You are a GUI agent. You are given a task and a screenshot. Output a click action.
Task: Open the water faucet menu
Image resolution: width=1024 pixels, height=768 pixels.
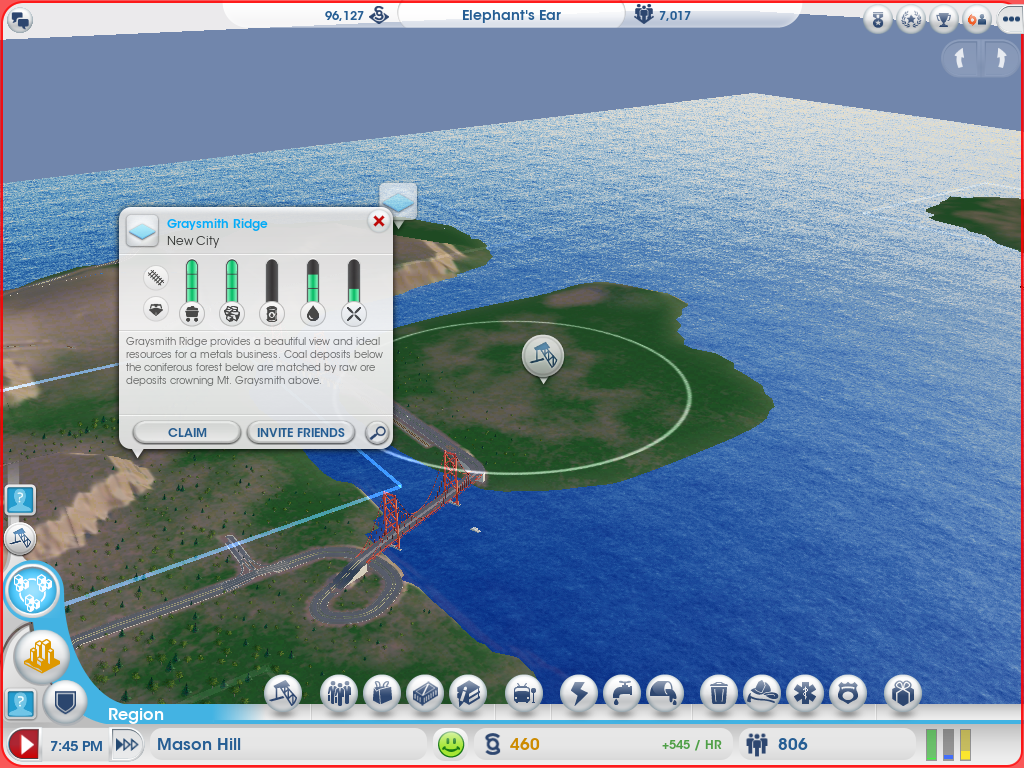pyautogui.click(x=622, y=694)
